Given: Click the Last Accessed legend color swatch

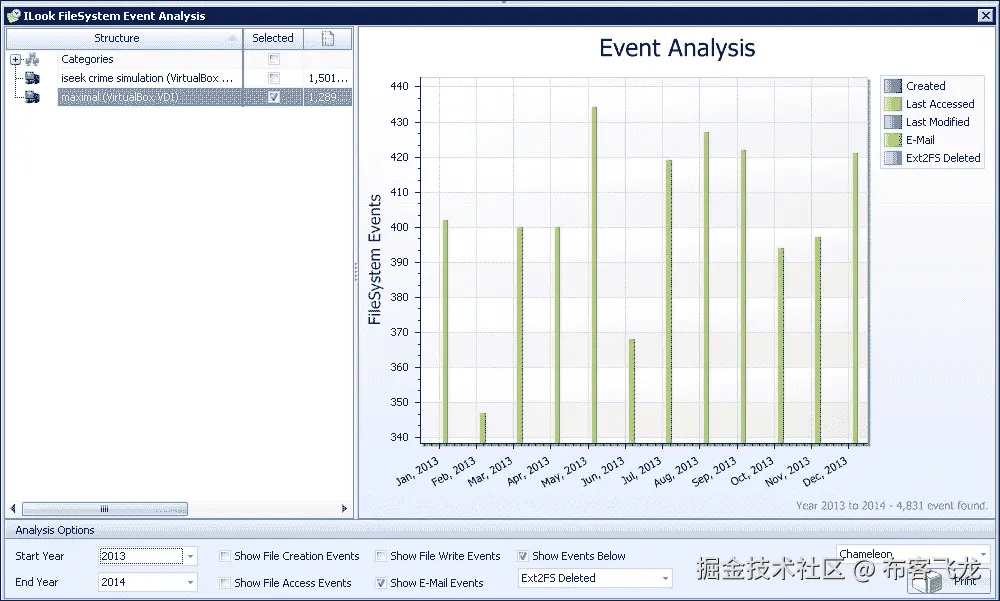Looking at the screenshot, I should (893, 104).
